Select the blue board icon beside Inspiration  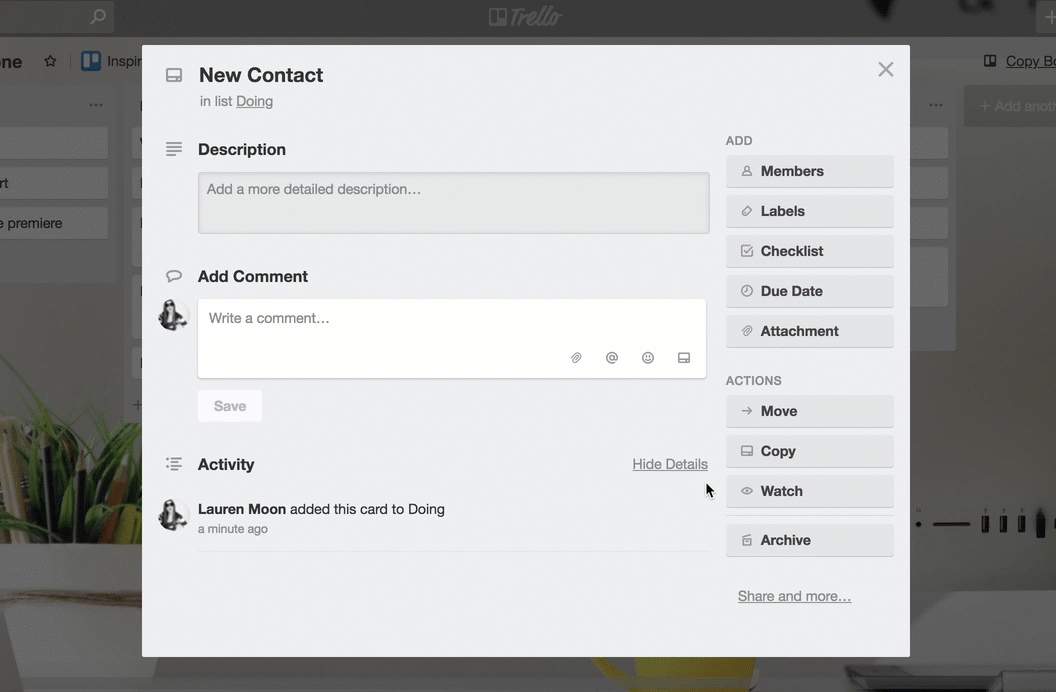(90, 60)
